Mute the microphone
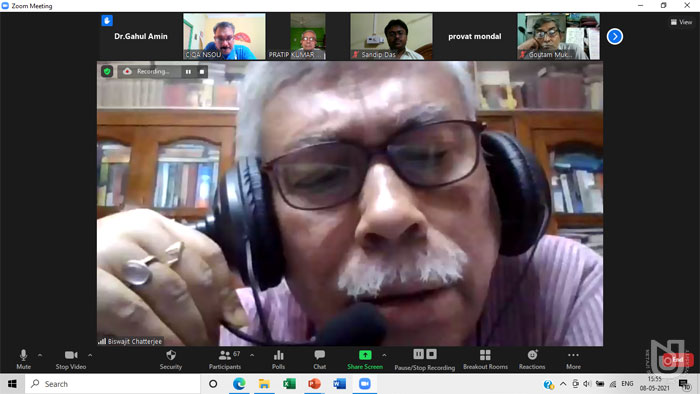 (x=24, y=360)
